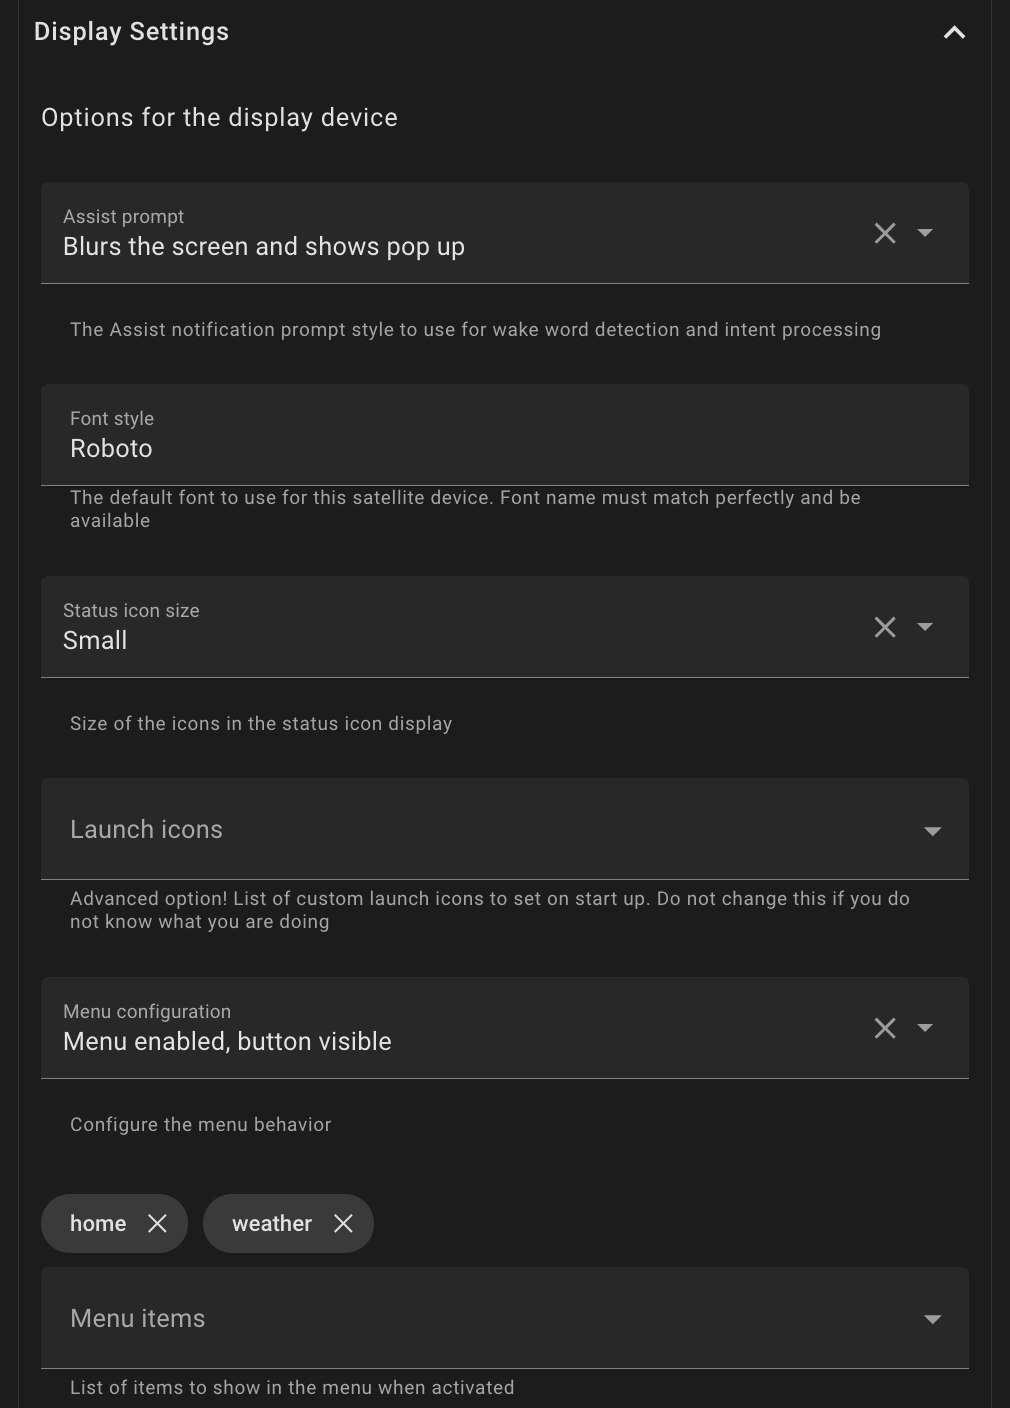
Task: Click the Status icon size Small field
Action: 505,627
